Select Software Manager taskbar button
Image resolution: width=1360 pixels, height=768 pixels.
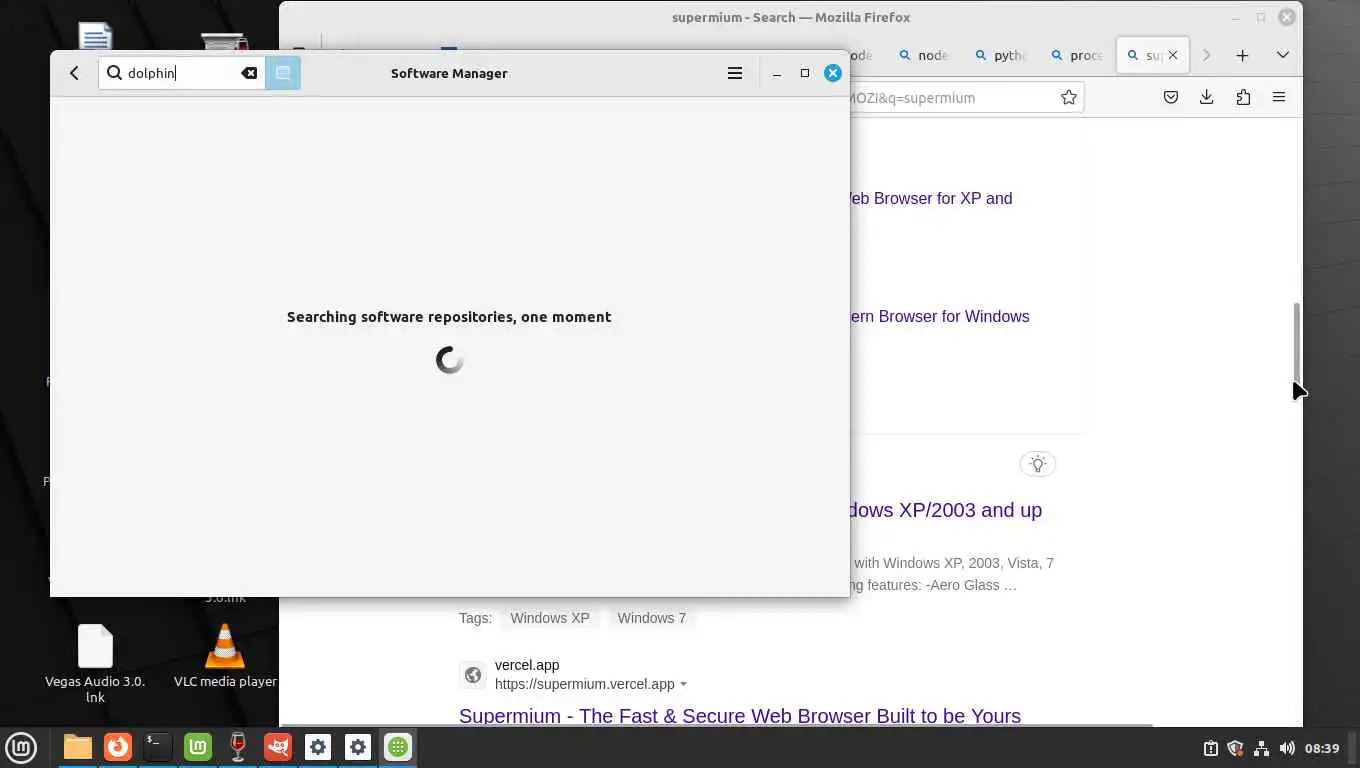coord(398,747)
